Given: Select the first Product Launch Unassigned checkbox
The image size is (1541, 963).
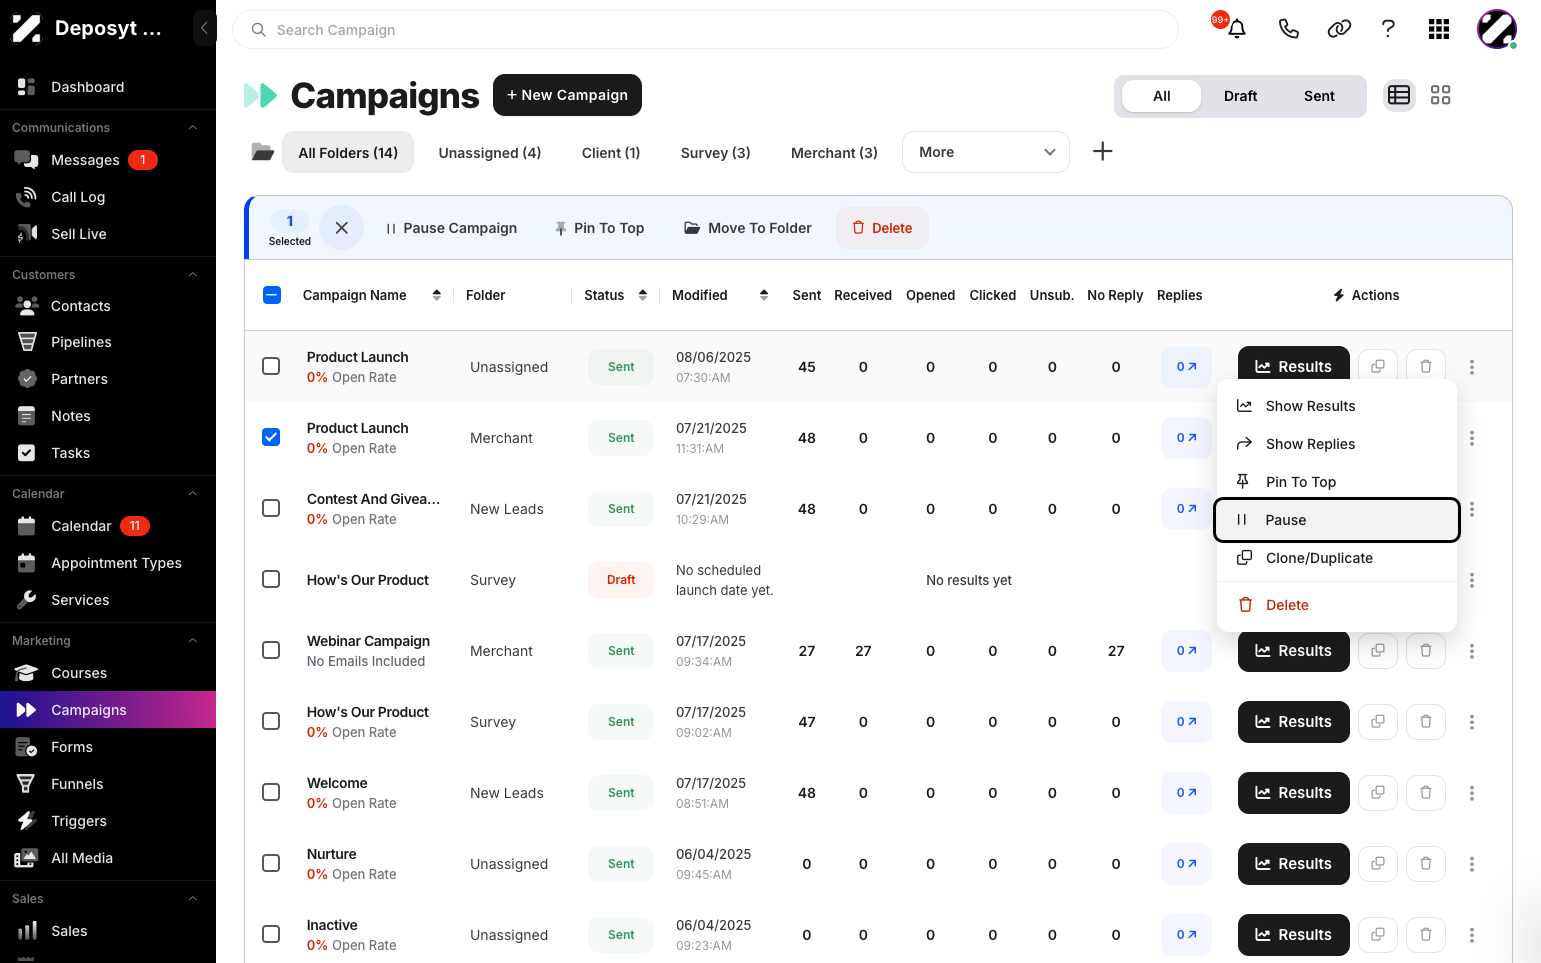Looking at the screenshot, I should pos(271,366).
